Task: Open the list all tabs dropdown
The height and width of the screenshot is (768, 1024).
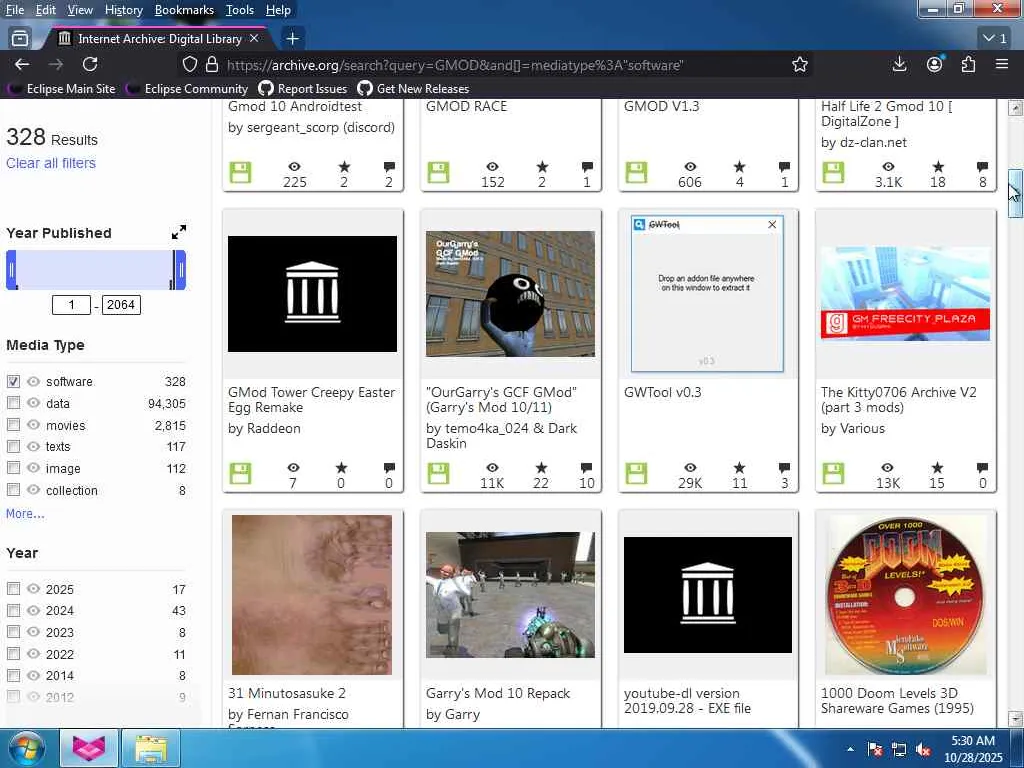Action: (995, 39)
